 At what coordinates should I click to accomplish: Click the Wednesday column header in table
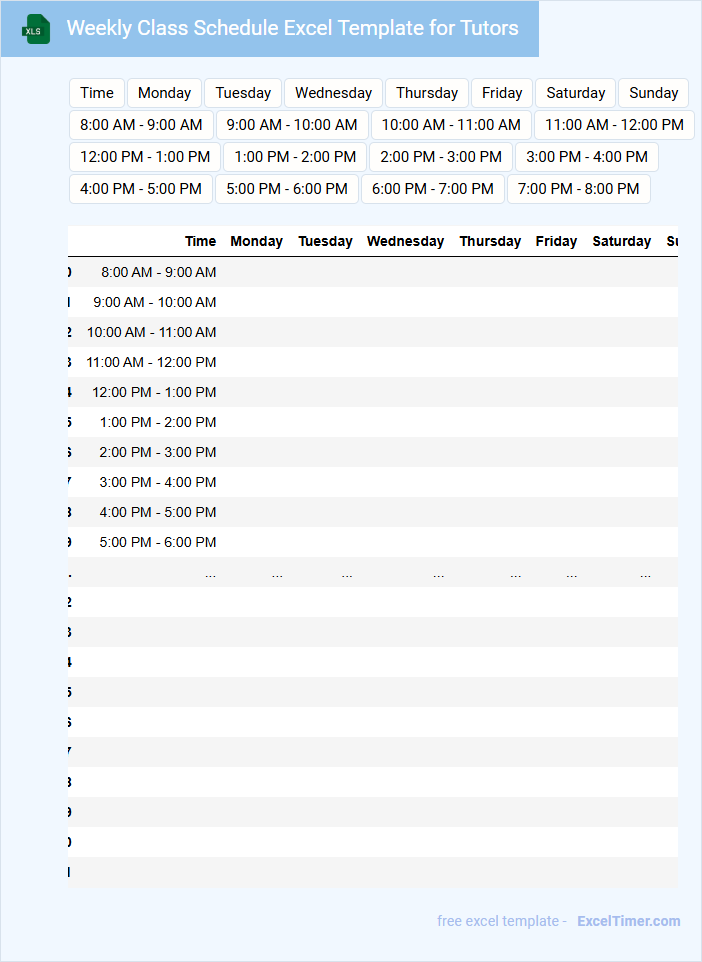coord(406,242)
